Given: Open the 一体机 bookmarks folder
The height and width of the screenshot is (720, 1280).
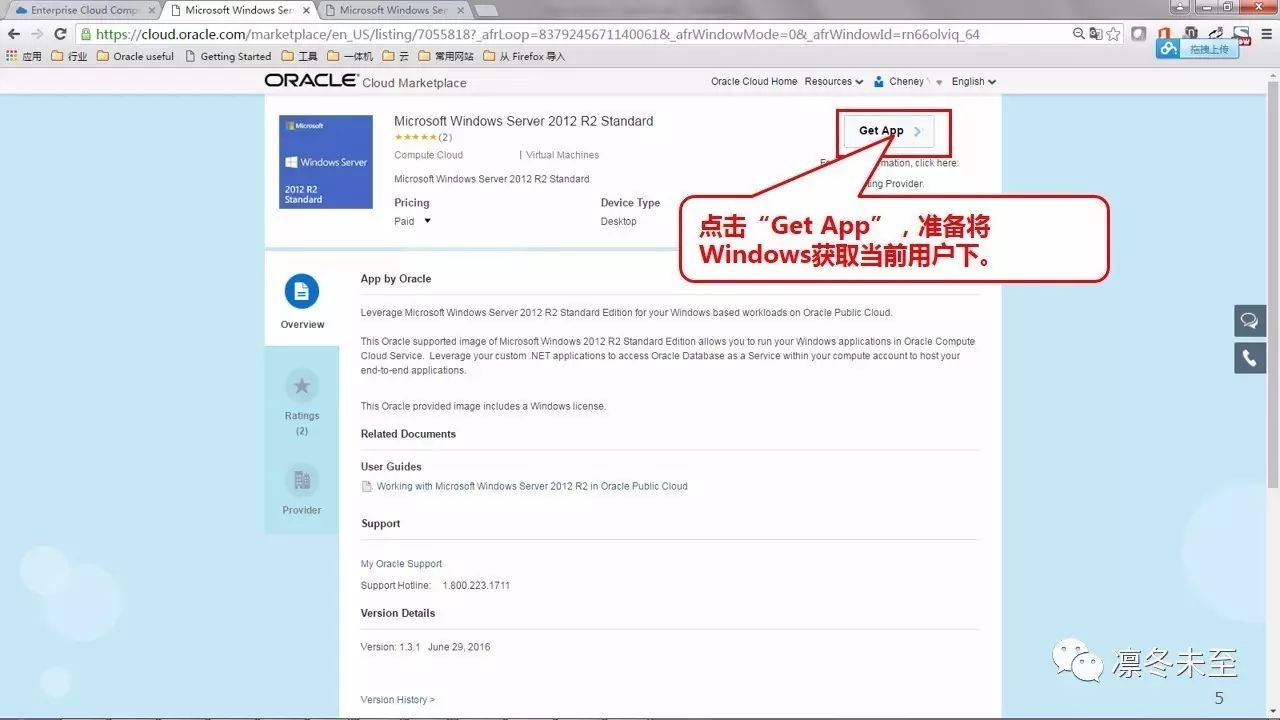Looking at the screenshot, I should [350, 56].
